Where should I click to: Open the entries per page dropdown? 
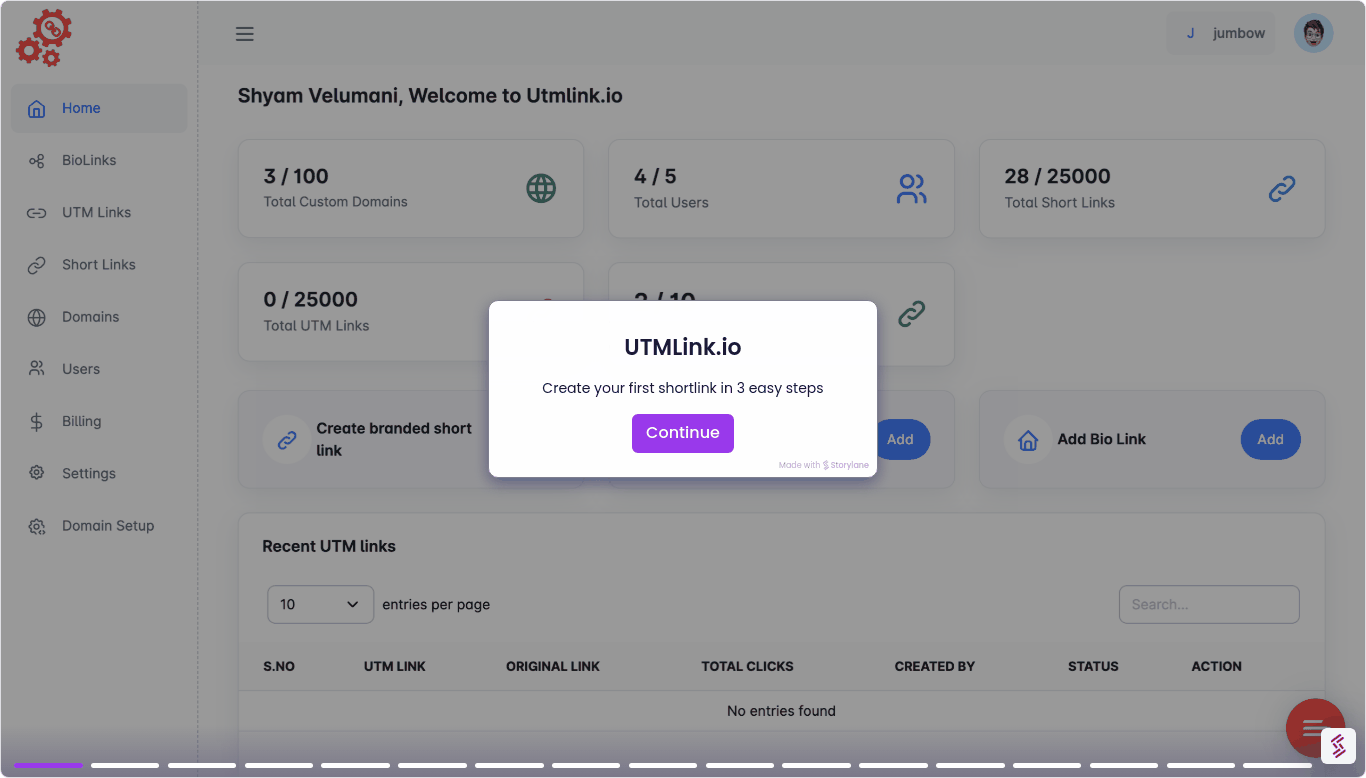(320, 604)
